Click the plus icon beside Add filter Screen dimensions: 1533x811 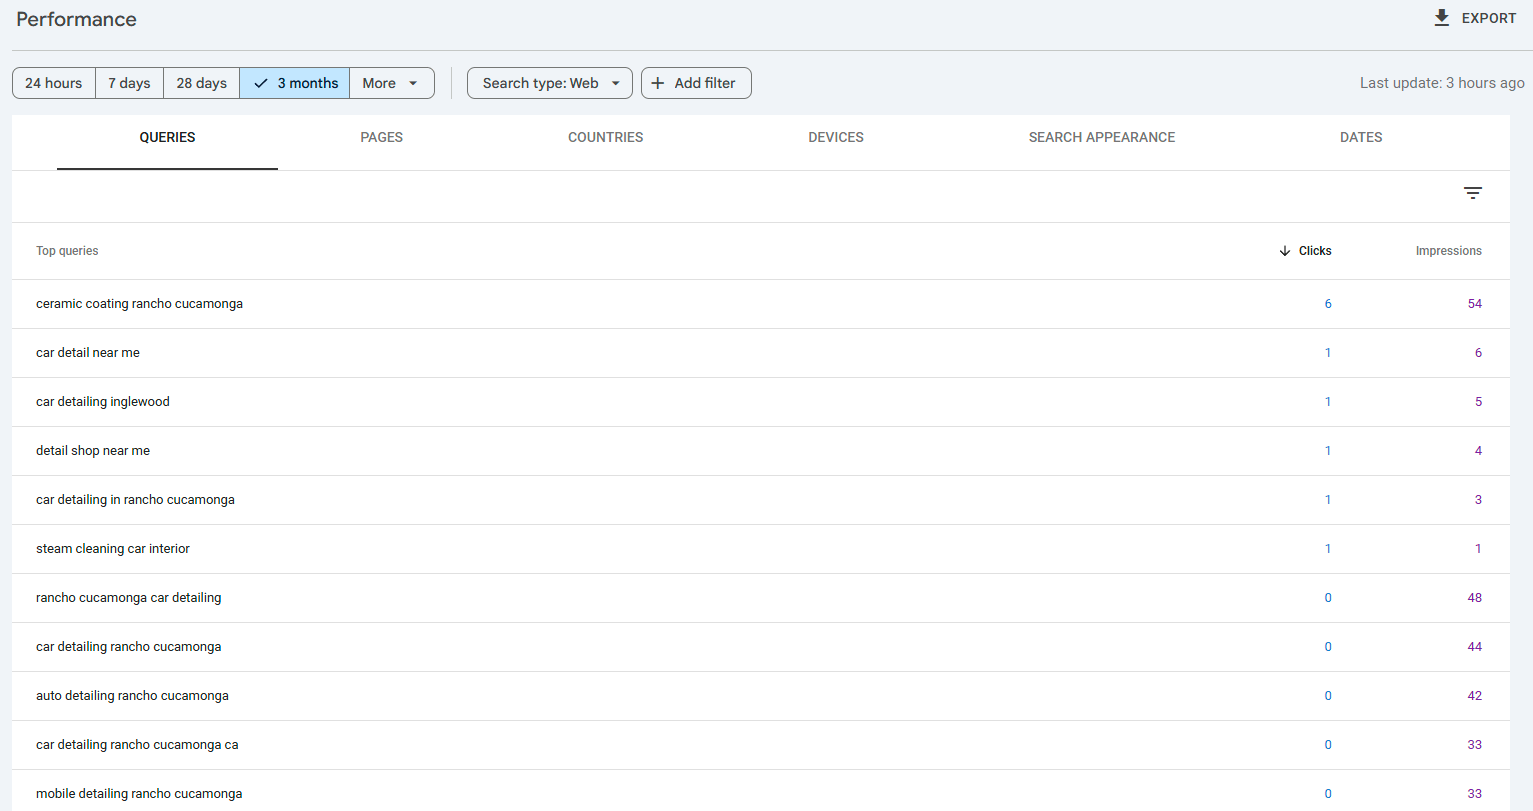click(658, 83)
